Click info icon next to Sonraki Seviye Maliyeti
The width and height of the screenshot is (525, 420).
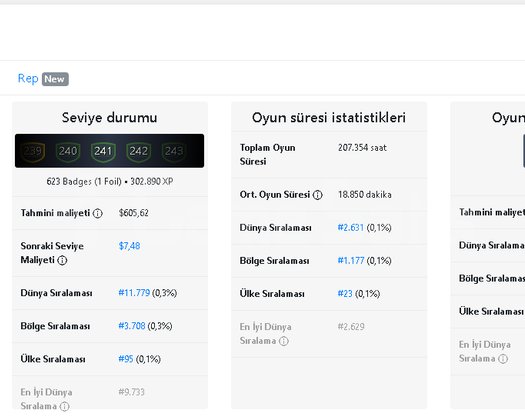click(62, 260)
